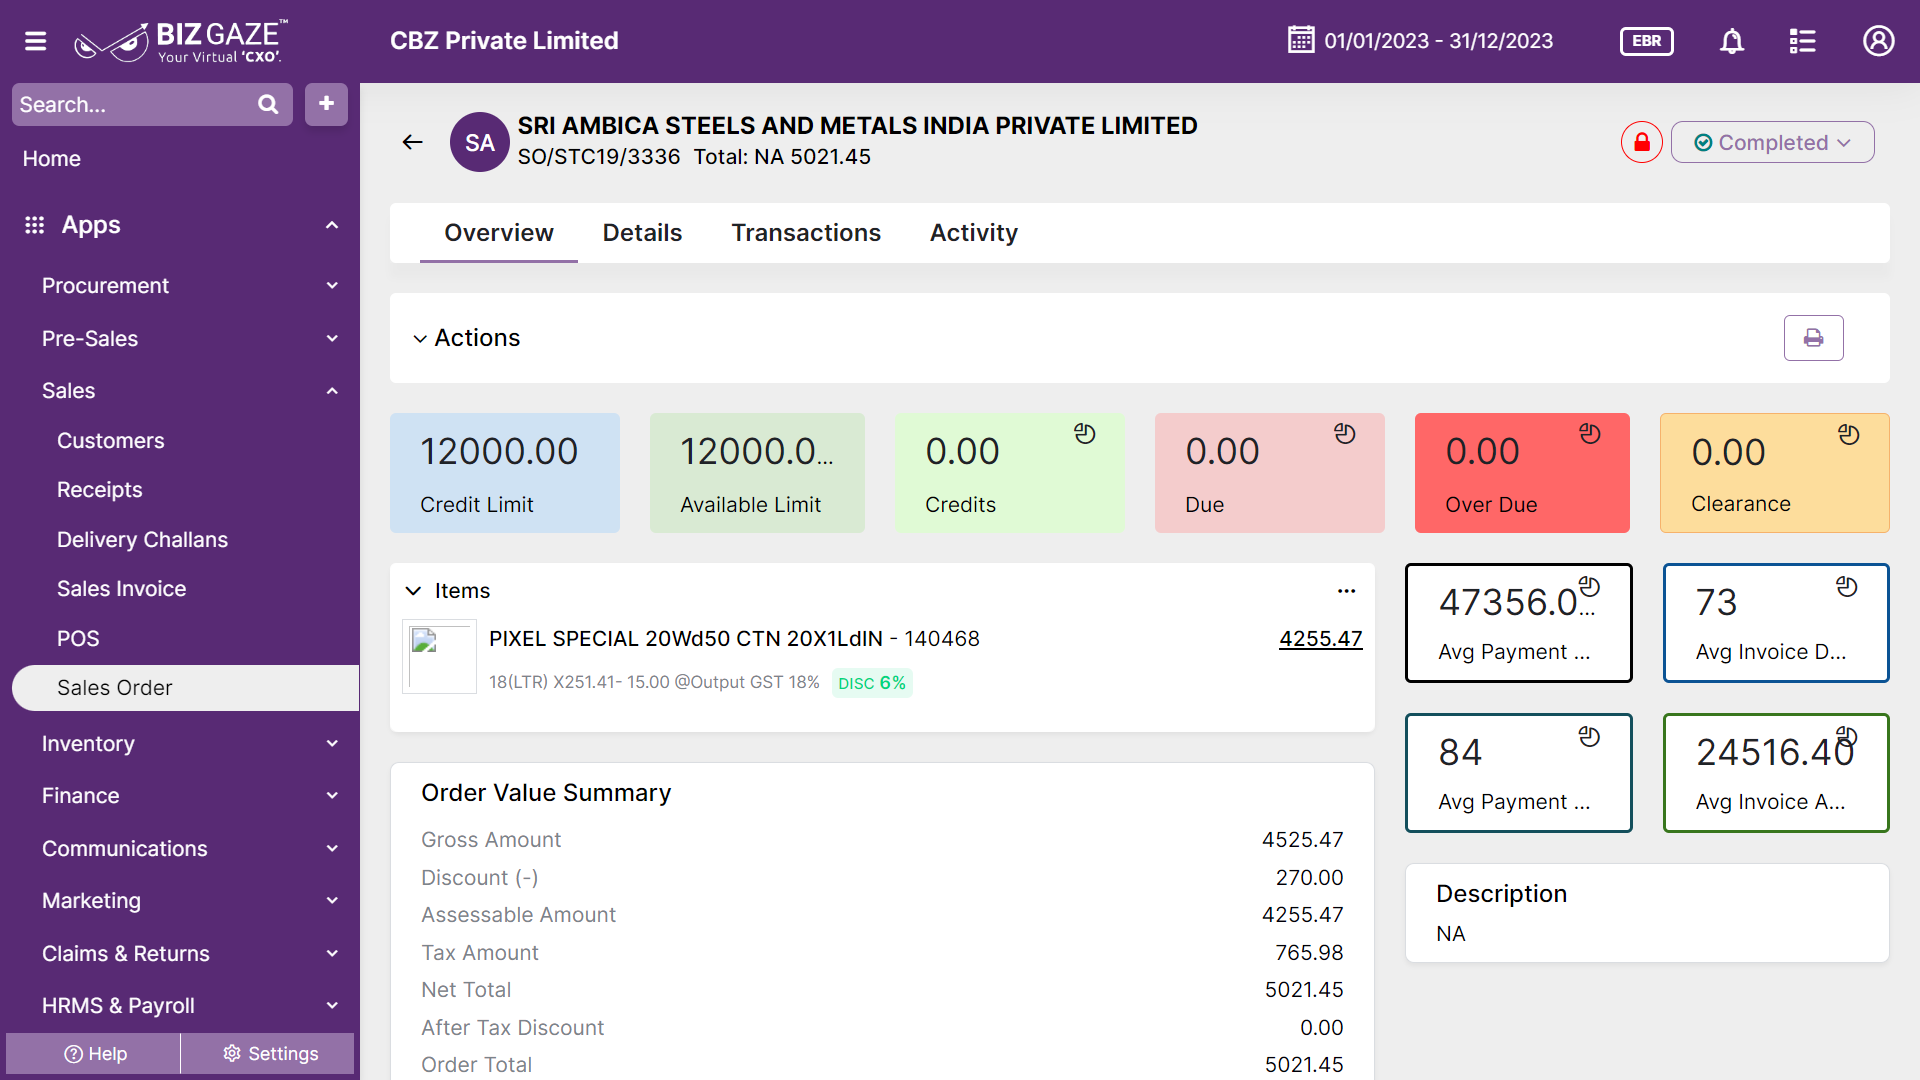The height and width of the screenshot is (1080, 1920).
Task: Click the PIXEL SPECIAL item name
Action: coord(734,639)
